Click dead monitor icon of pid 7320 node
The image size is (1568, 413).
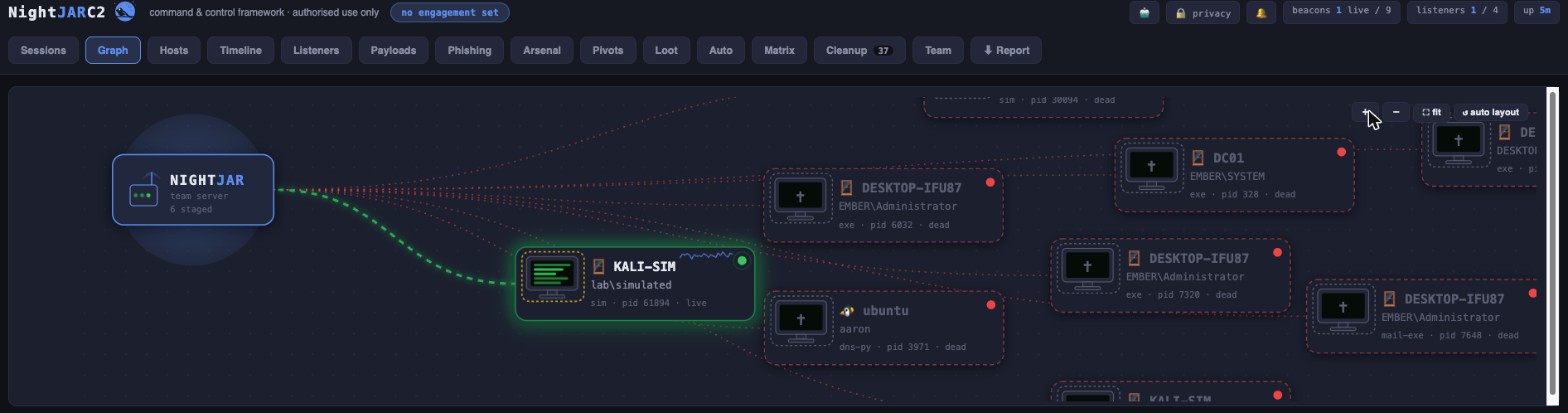pyautogui.click(x=1087, y=267)
